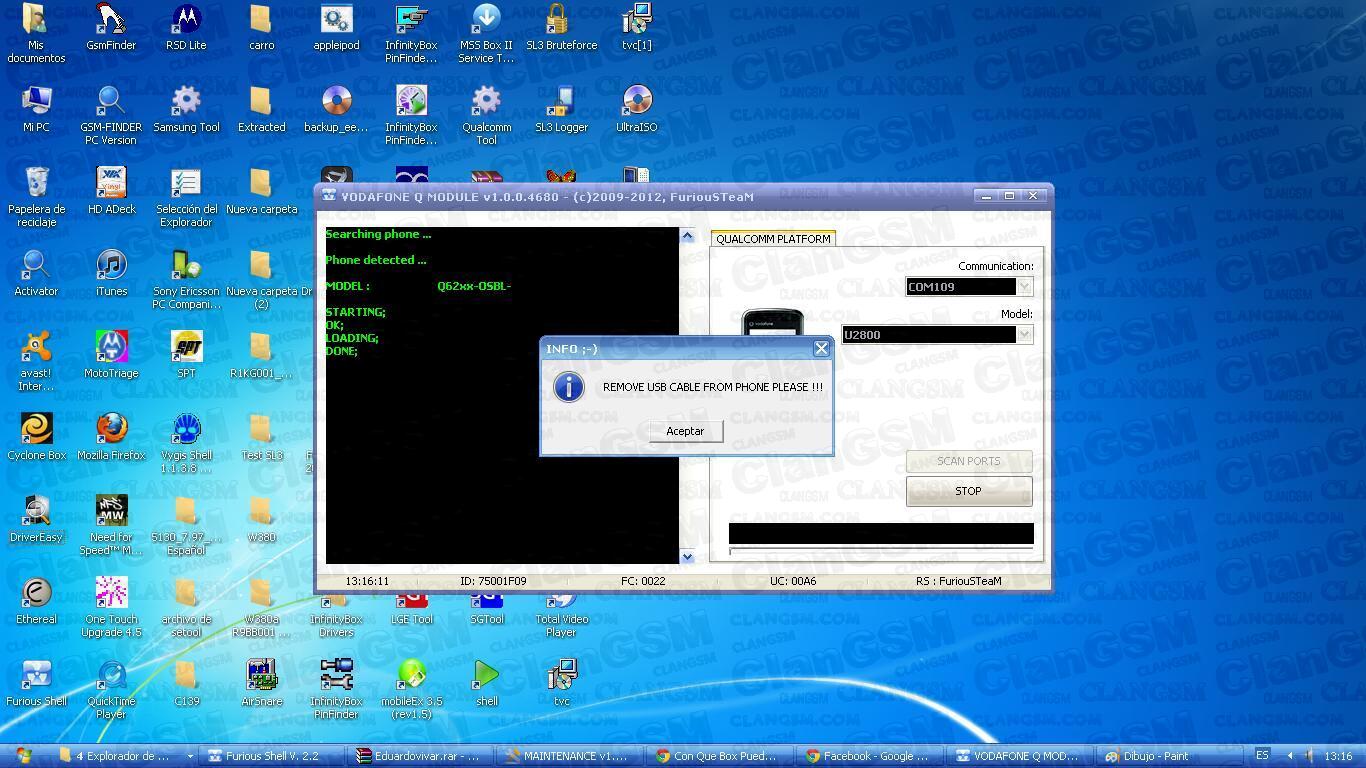The height and width of the screenshot is (768, 1366).
Task: Open AirSnare desktop icon
Action: tap(261, 684)
